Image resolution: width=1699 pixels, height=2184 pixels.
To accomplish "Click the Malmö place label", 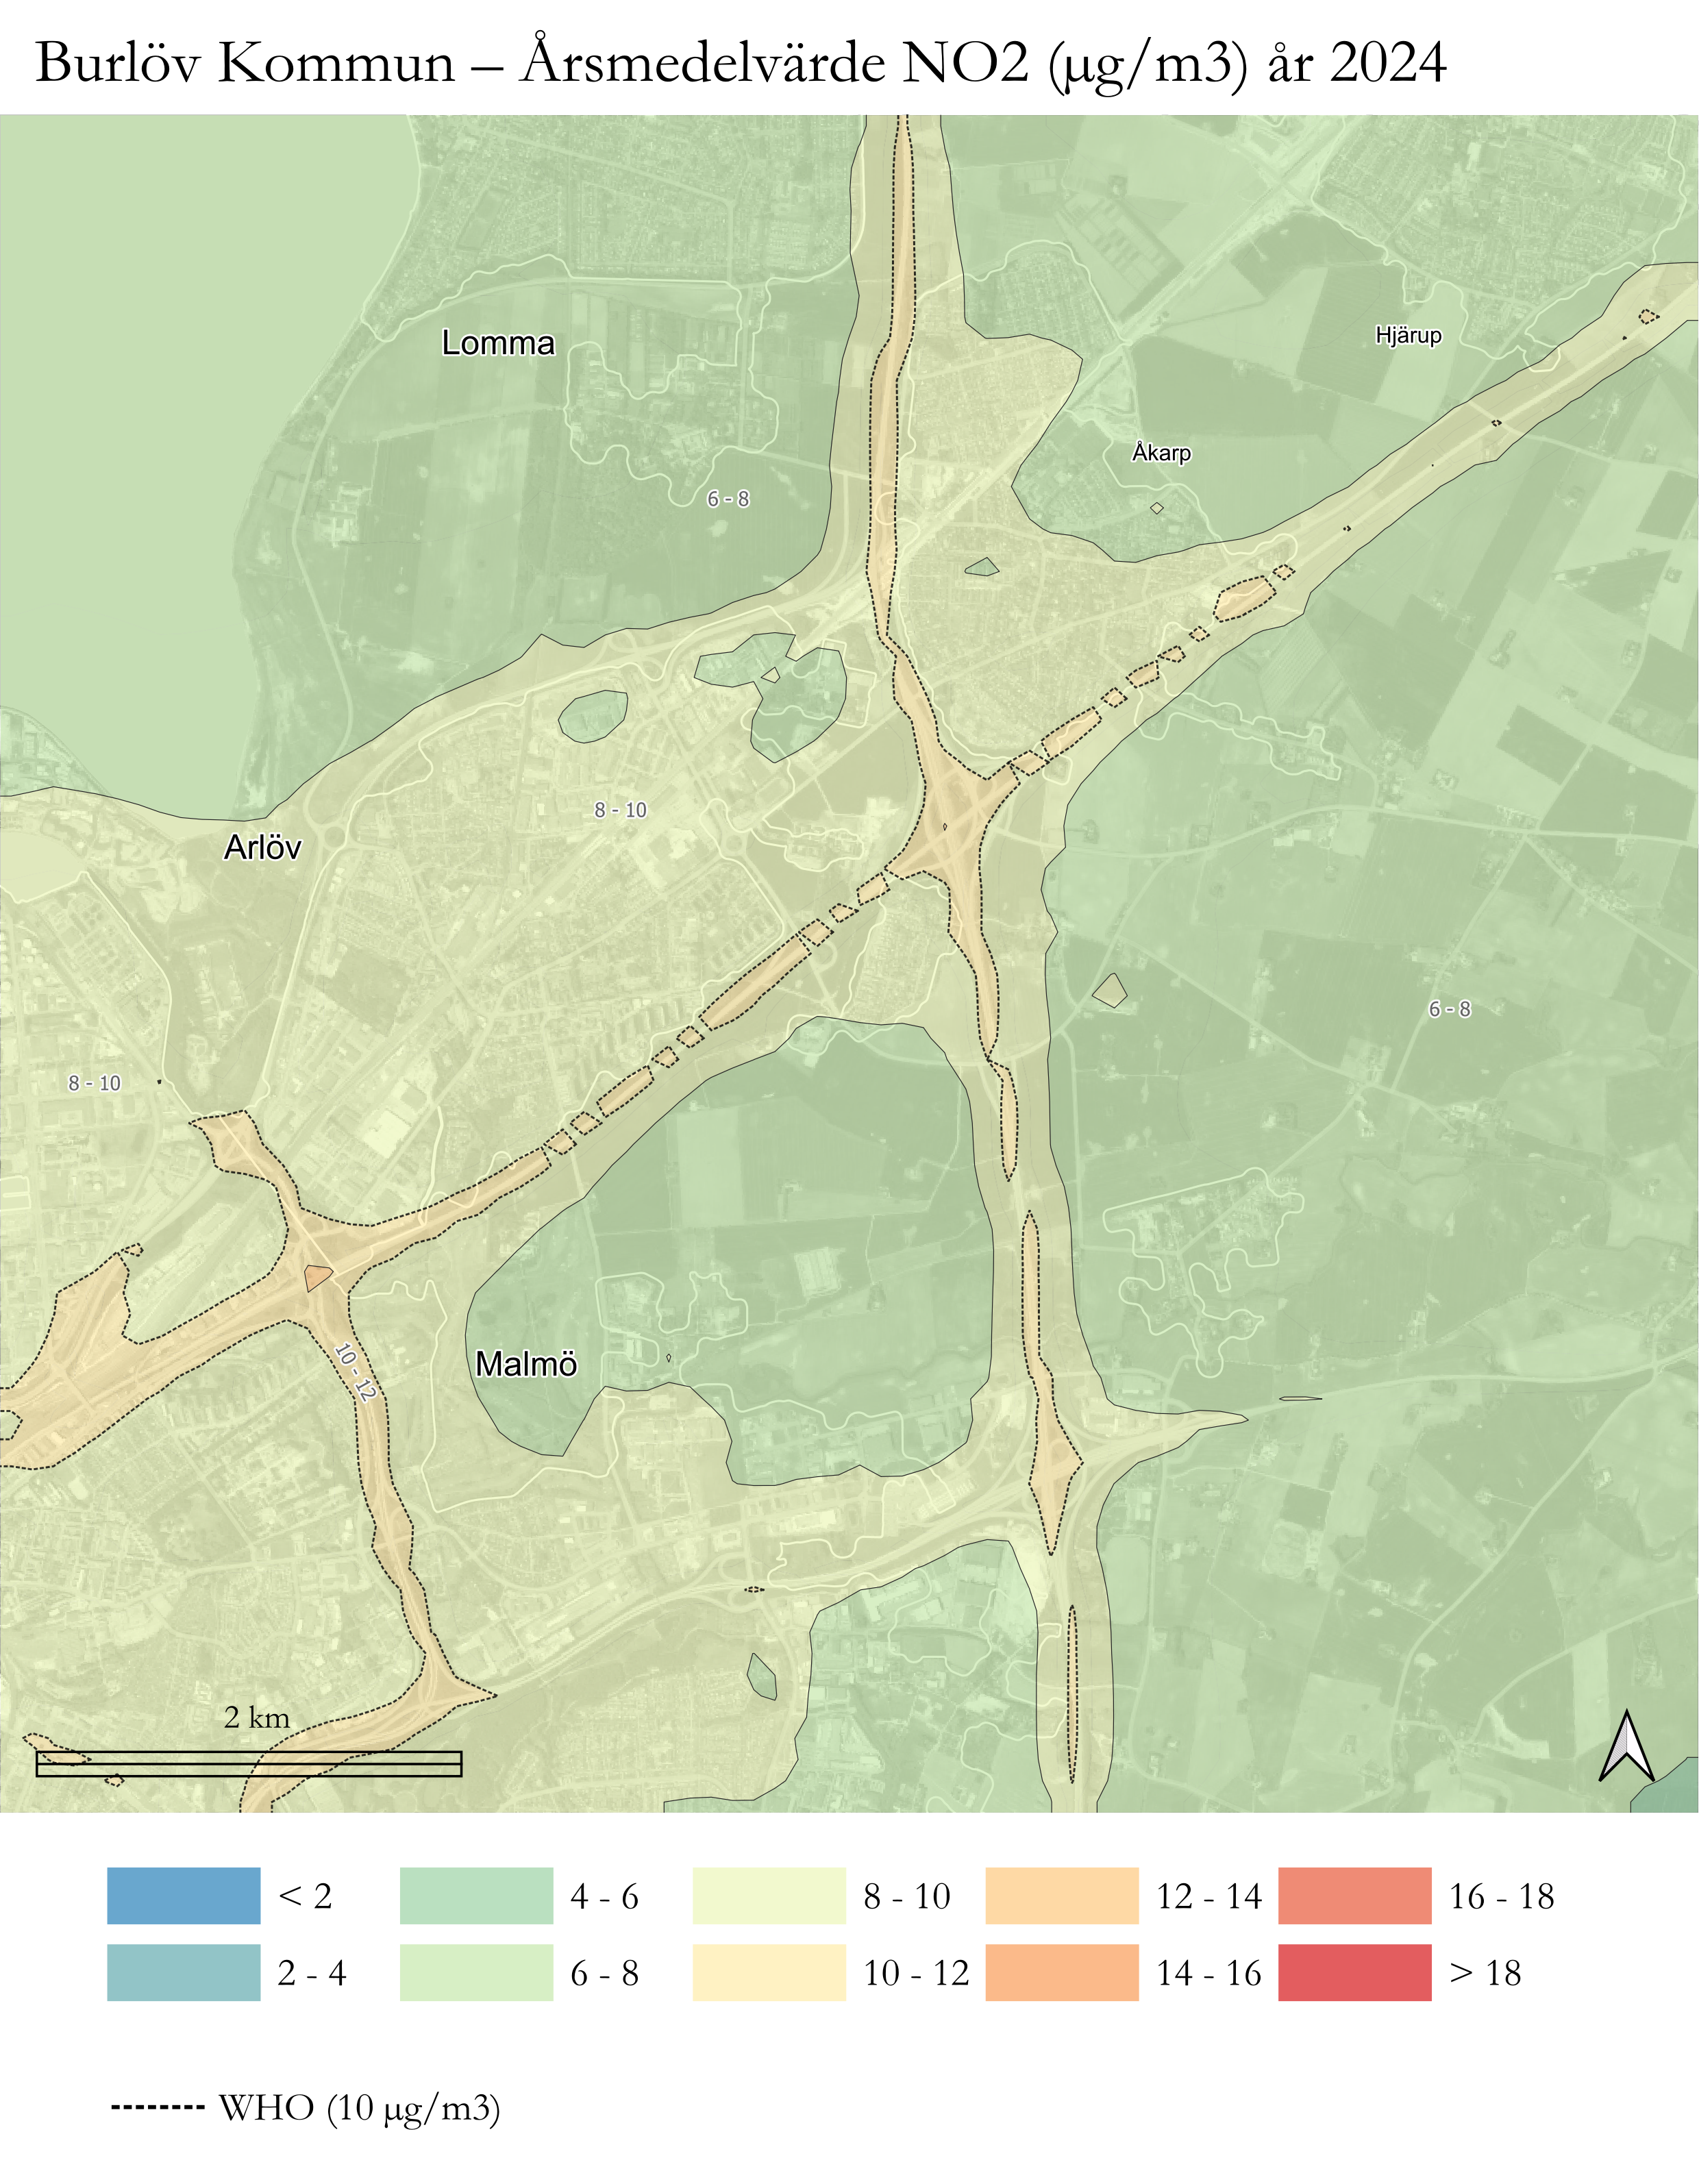I will pos(526,1364).
